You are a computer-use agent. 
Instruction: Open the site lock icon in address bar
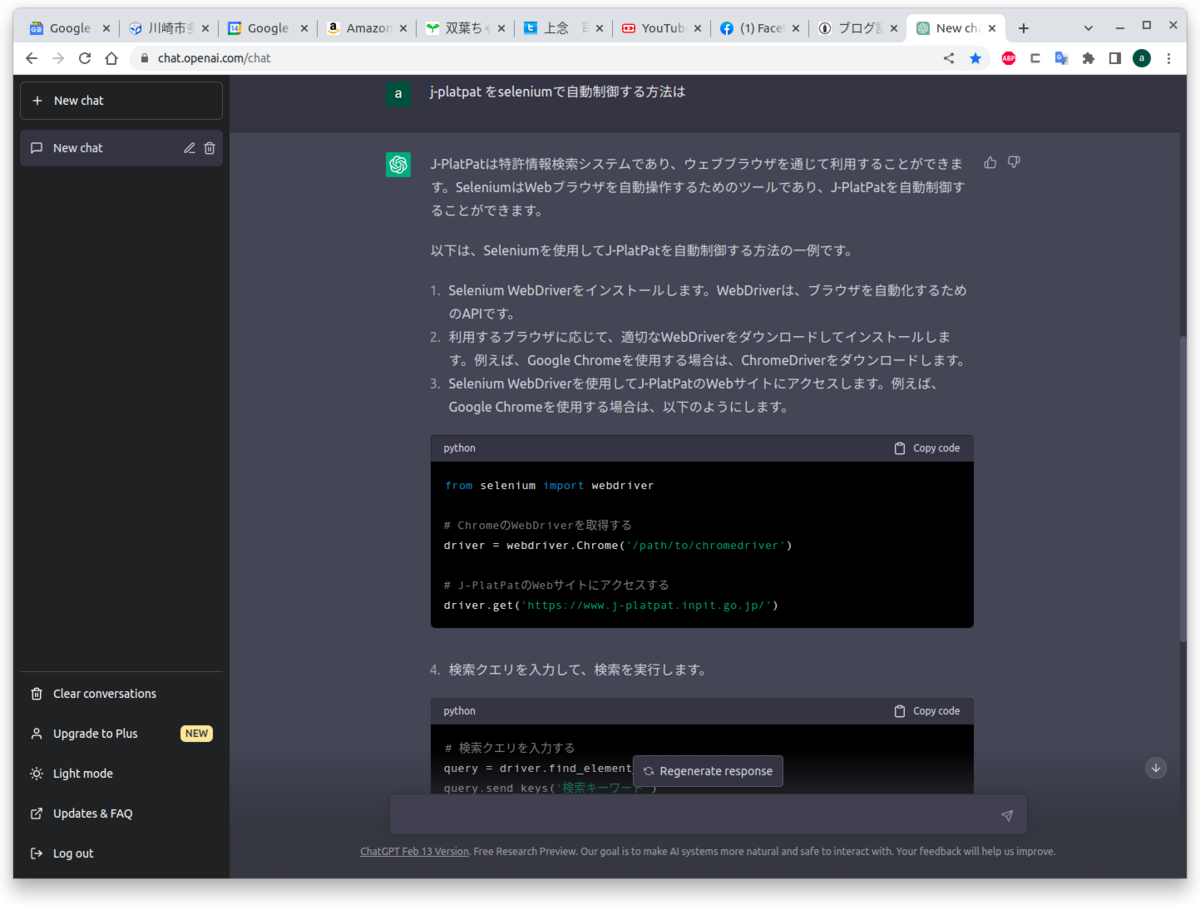[145, 58]
